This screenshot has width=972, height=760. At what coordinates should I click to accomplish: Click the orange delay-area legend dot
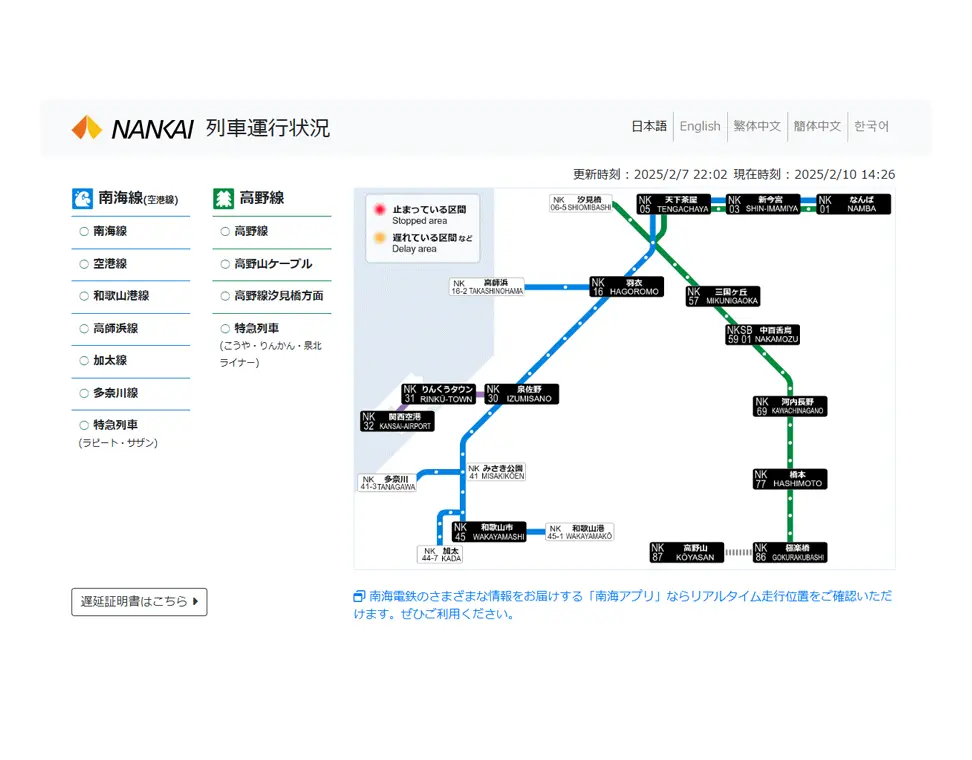click(x=380, y=238)
